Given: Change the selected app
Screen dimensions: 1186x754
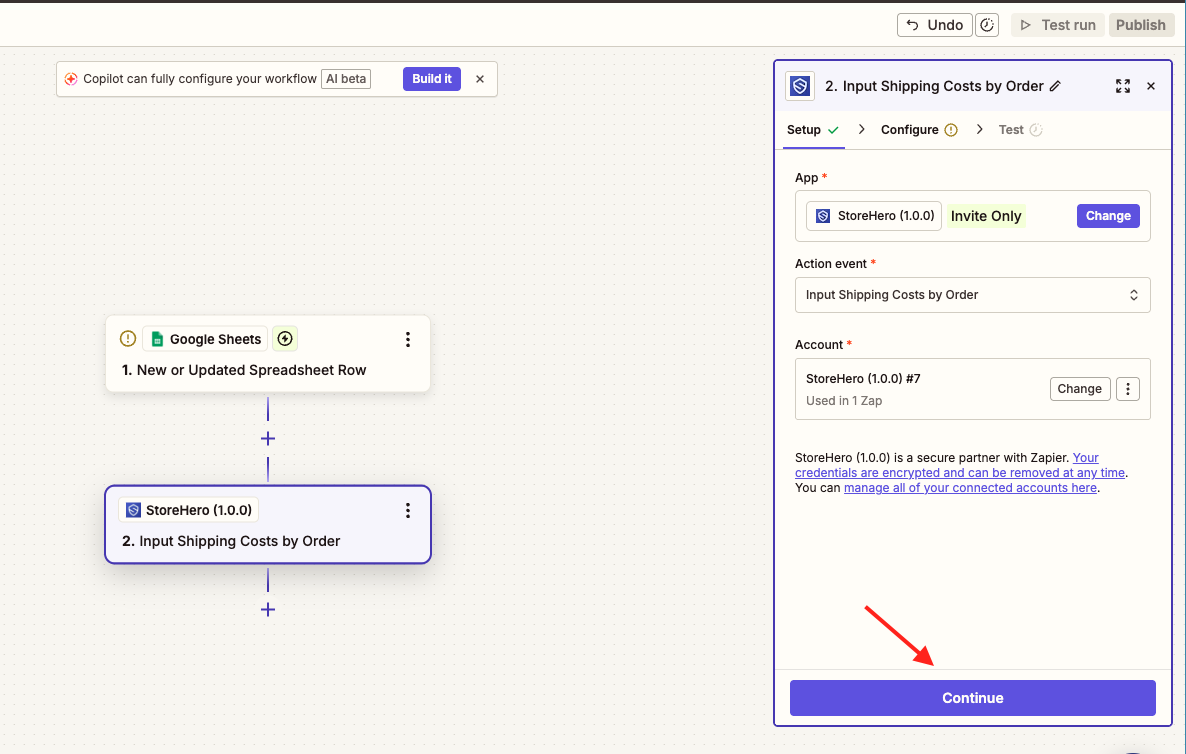Looking at the screenshot, I should point(1108,216).
